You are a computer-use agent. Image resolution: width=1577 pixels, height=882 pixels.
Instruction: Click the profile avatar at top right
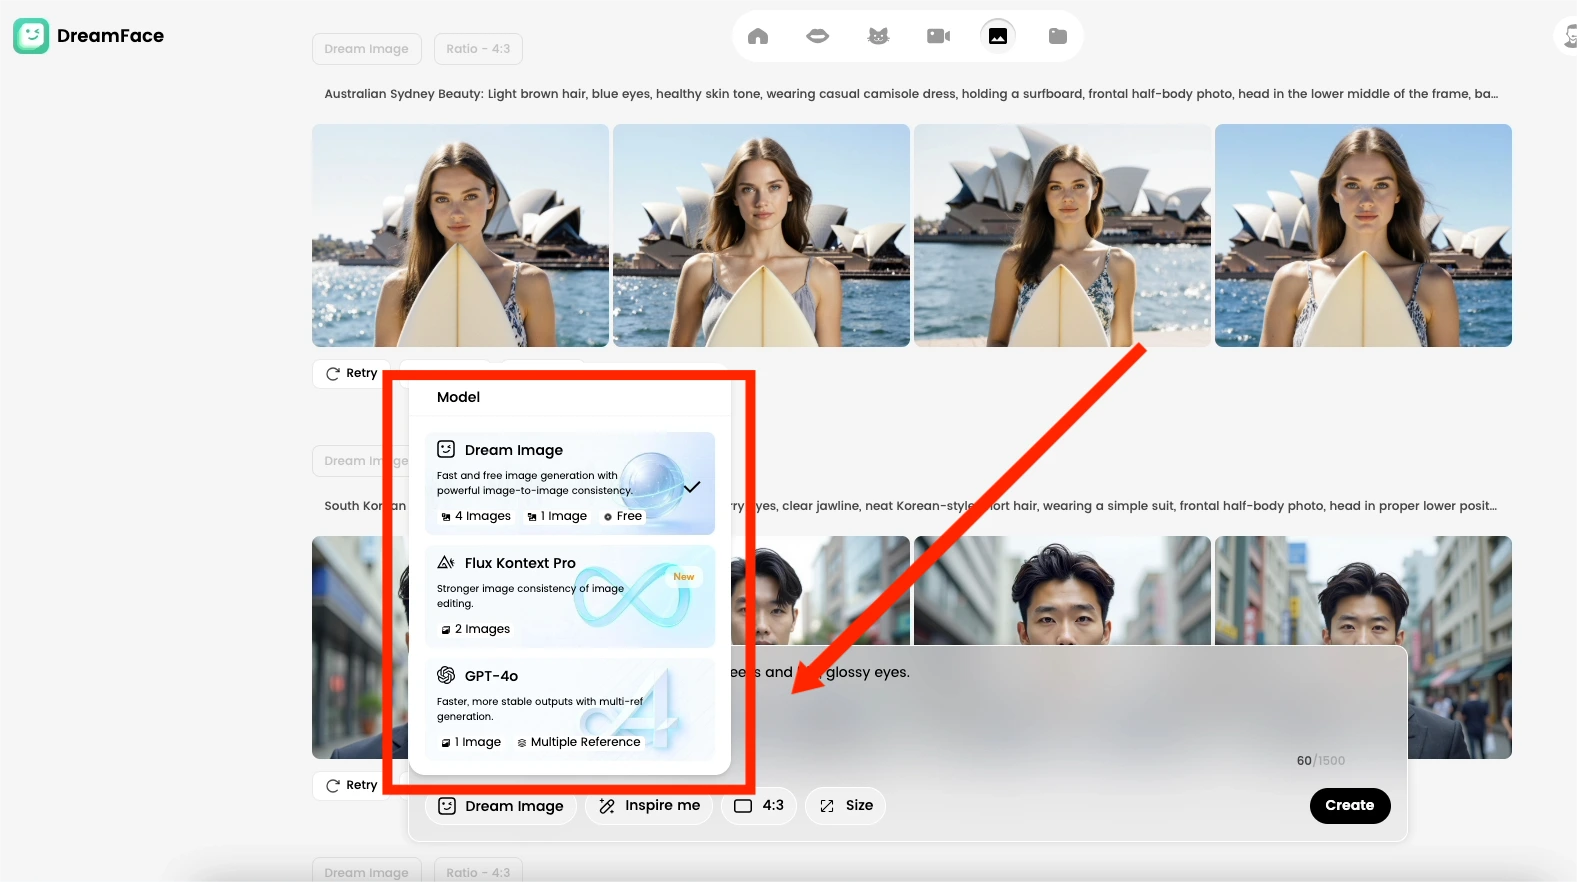click(x=1568, y=36)
